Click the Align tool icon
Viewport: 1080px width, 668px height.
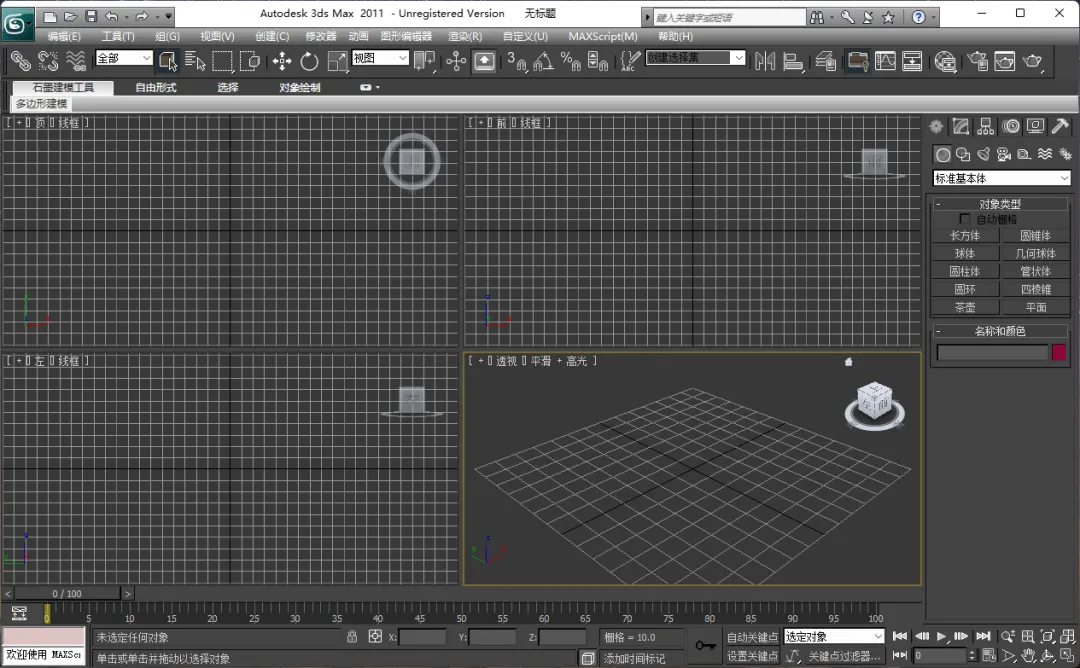[793, 61]
